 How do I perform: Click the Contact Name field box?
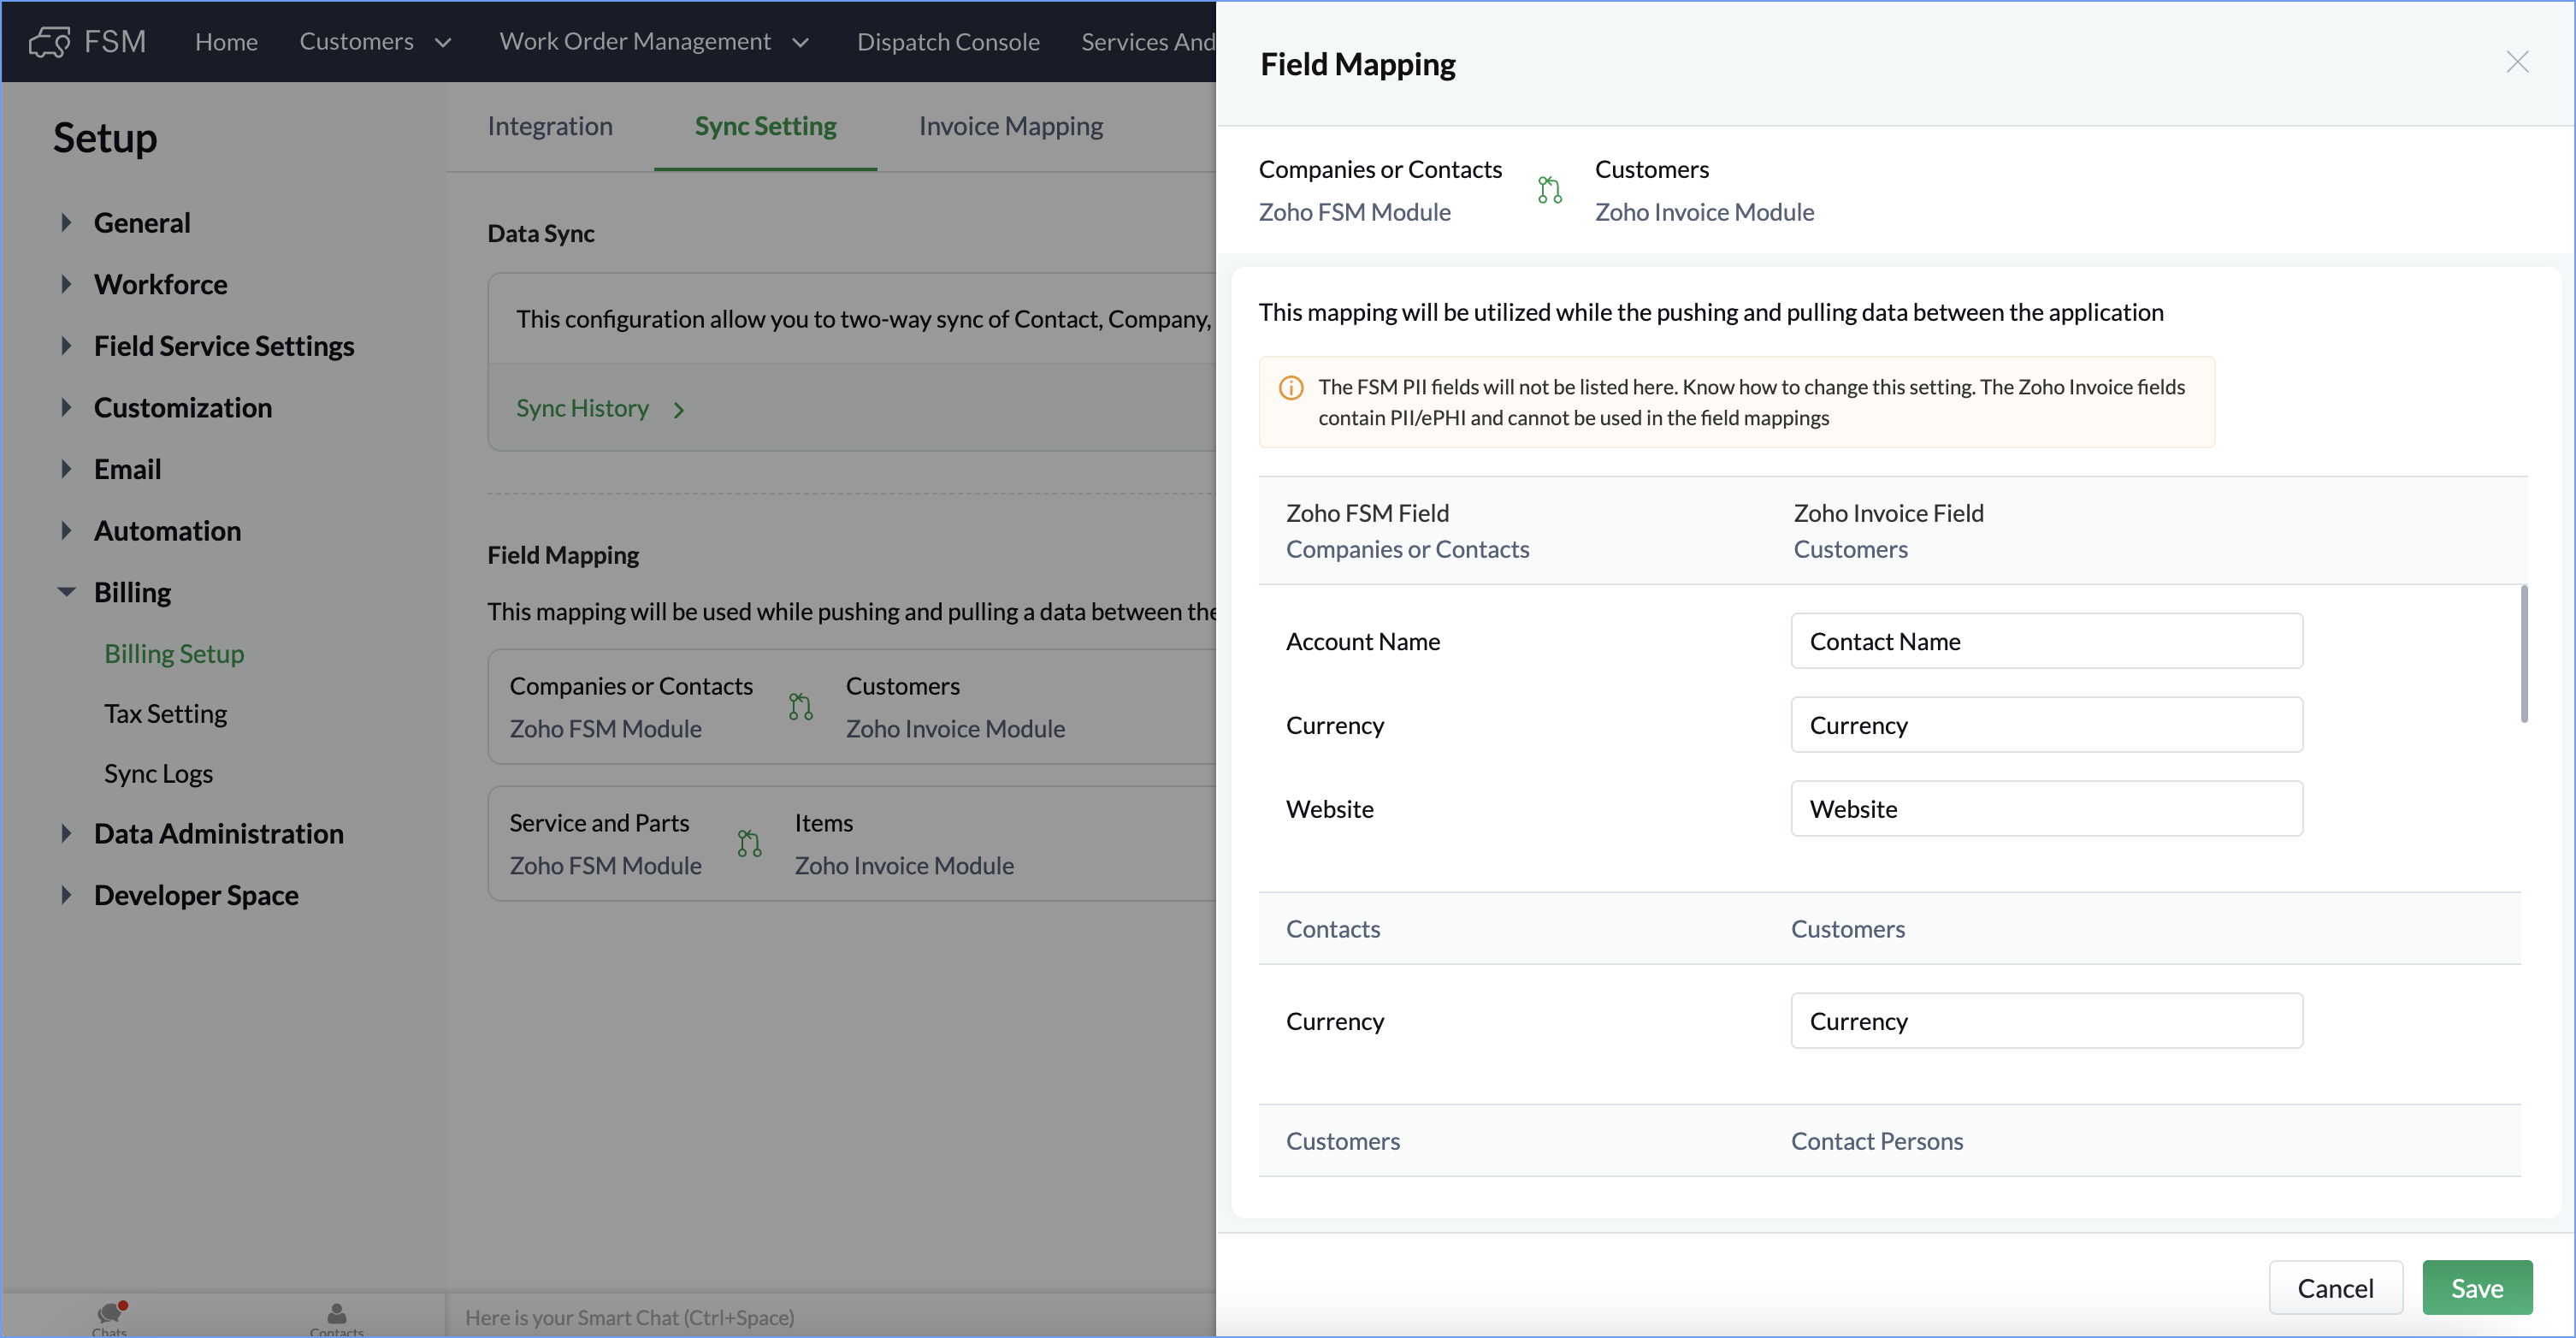click(2046, 641)
